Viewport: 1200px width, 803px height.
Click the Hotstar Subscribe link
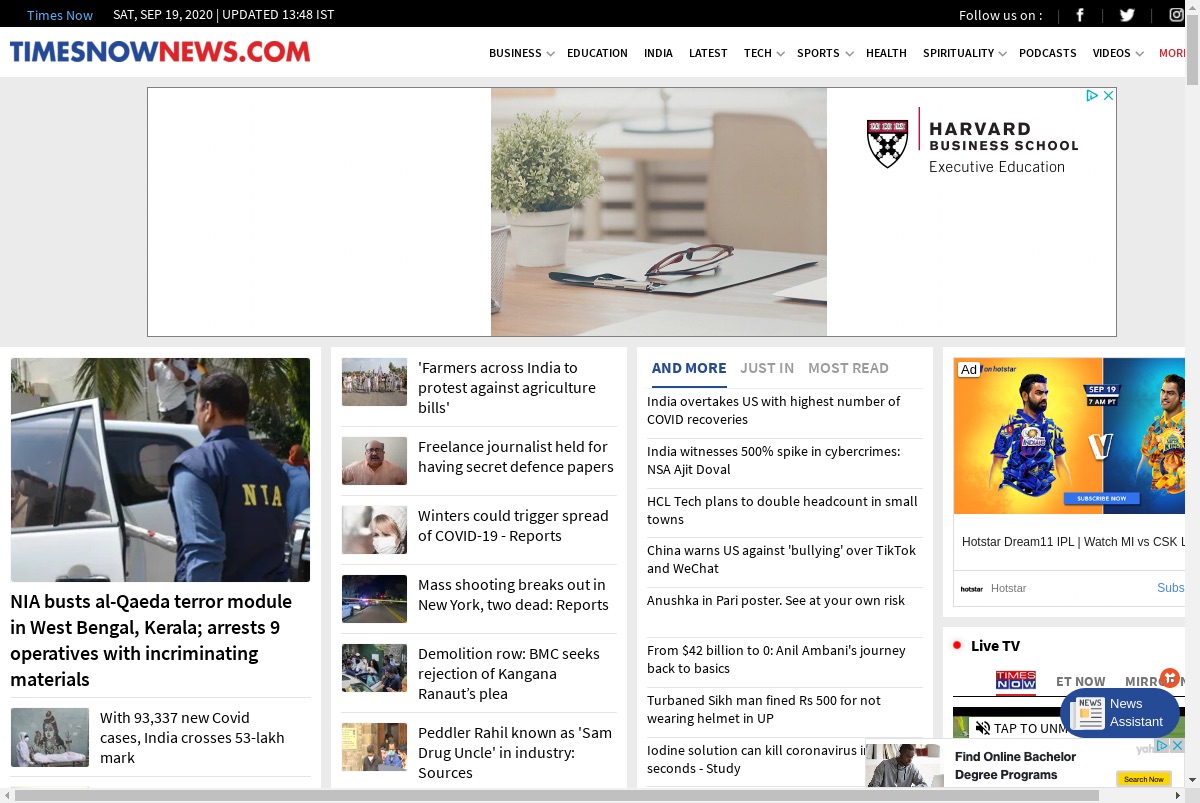point(1171,588)
